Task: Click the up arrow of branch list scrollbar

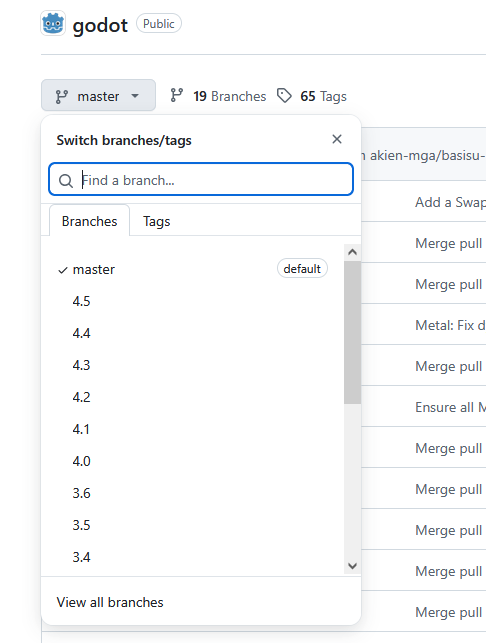Action: pyautogui.click(x=352, y=252)
